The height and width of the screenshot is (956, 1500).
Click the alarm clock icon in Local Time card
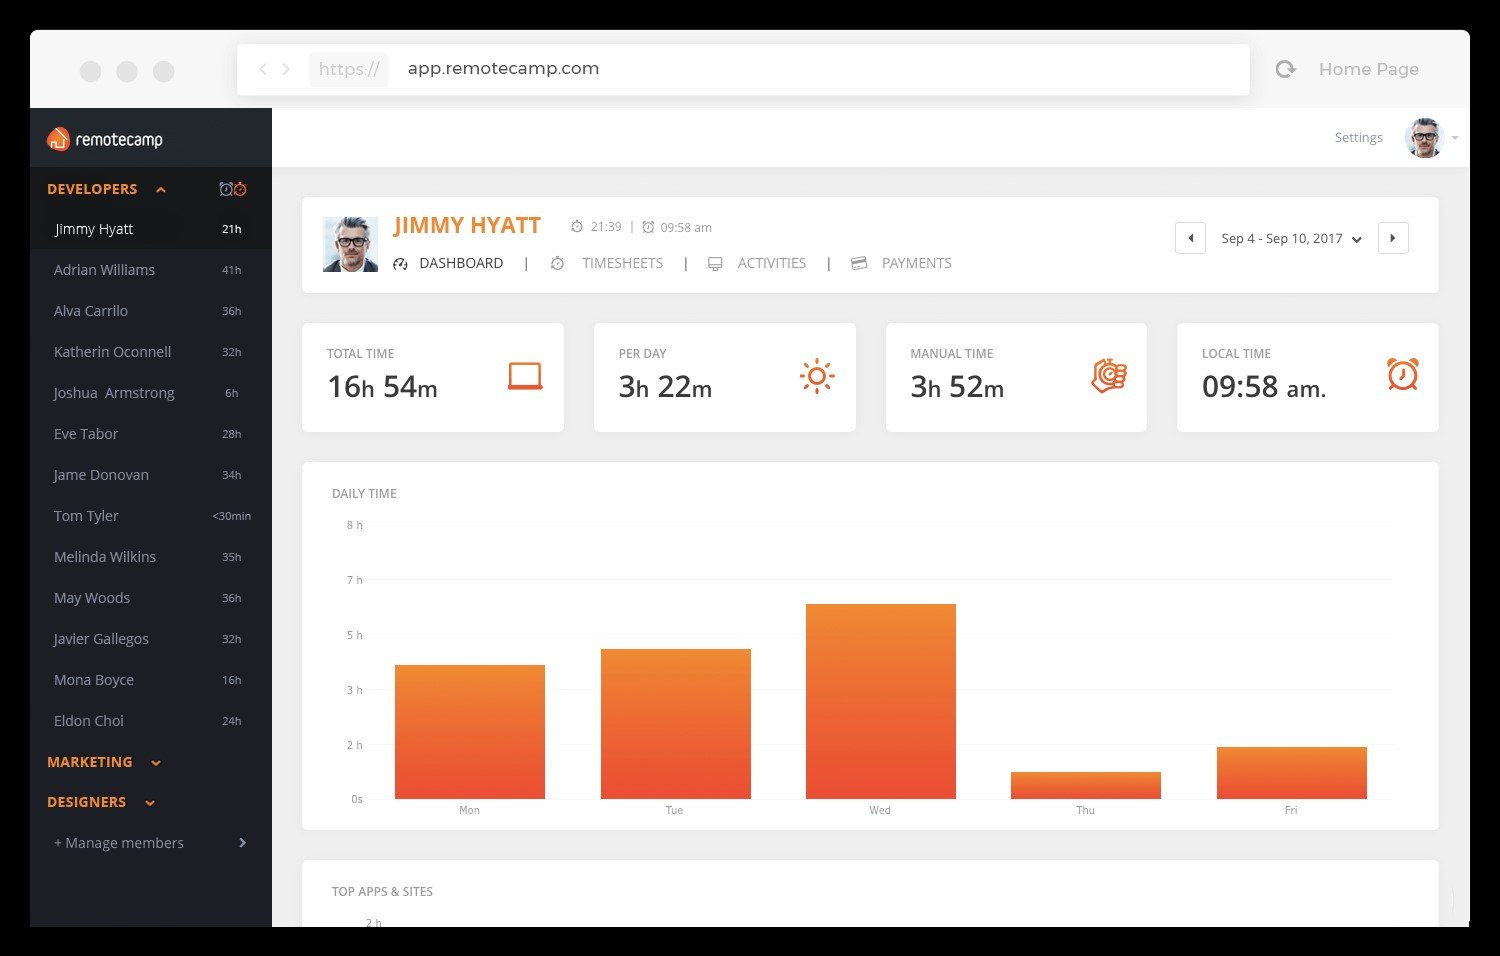coord(1403,374)
